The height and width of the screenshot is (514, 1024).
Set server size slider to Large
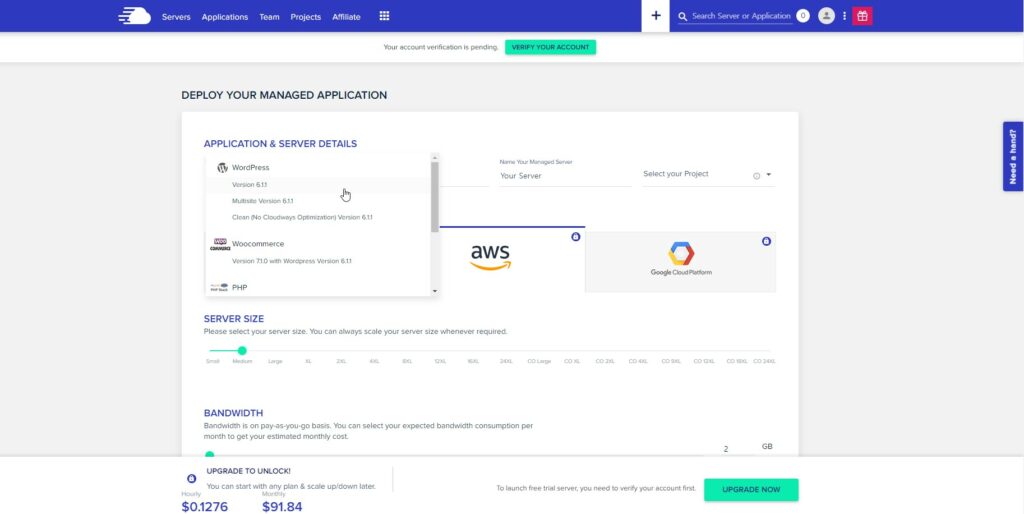pos(275,352)
